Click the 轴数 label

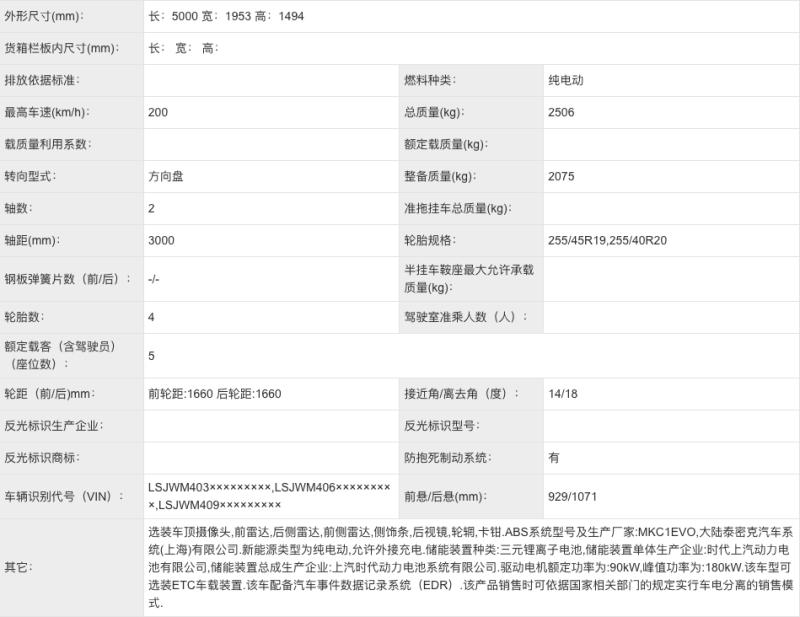coord(18,208)
